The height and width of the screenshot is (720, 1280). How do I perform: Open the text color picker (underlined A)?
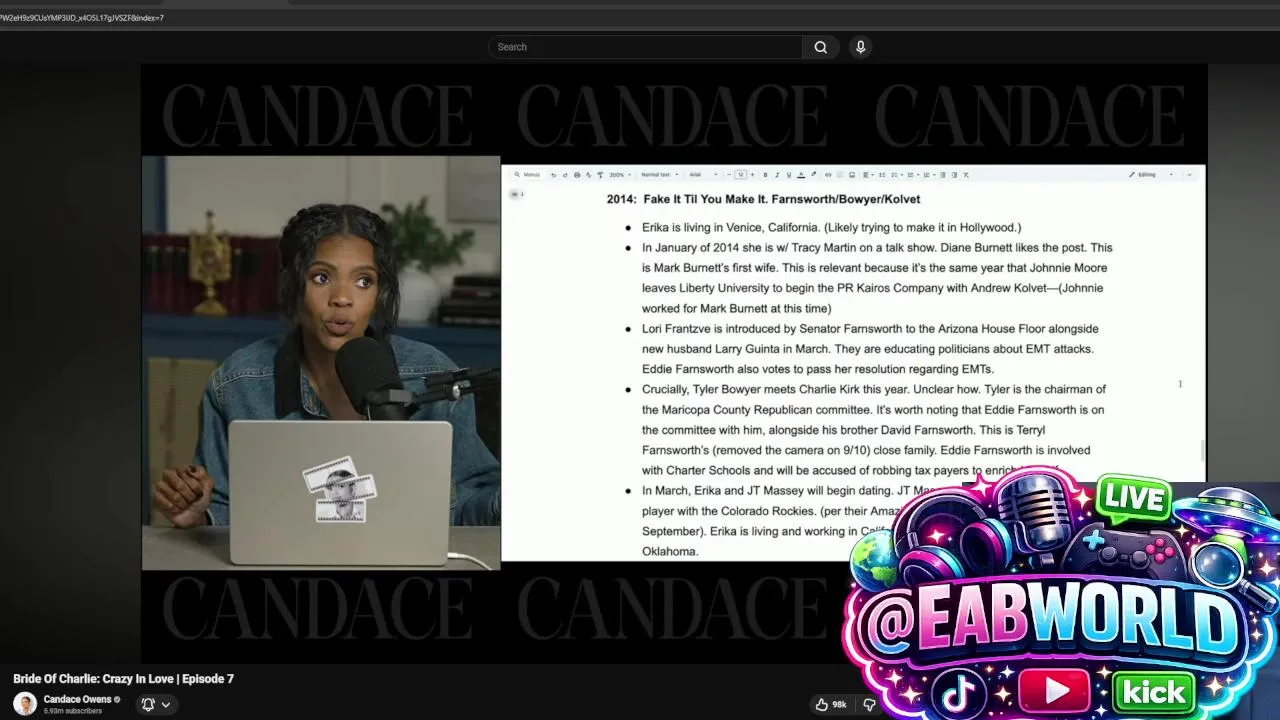[x=801, y=175]
